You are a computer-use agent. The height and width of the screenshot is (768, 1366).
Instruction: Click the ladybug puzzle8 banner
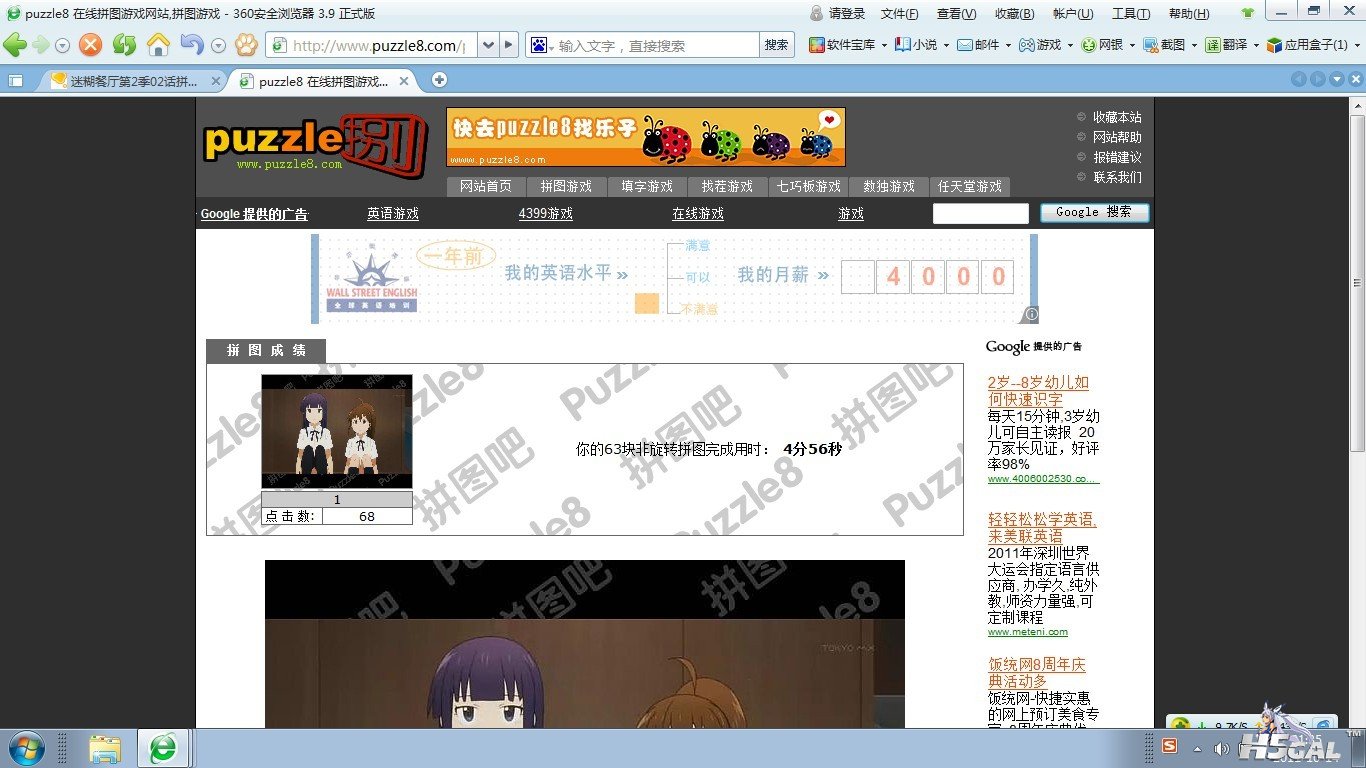(646, 137)
